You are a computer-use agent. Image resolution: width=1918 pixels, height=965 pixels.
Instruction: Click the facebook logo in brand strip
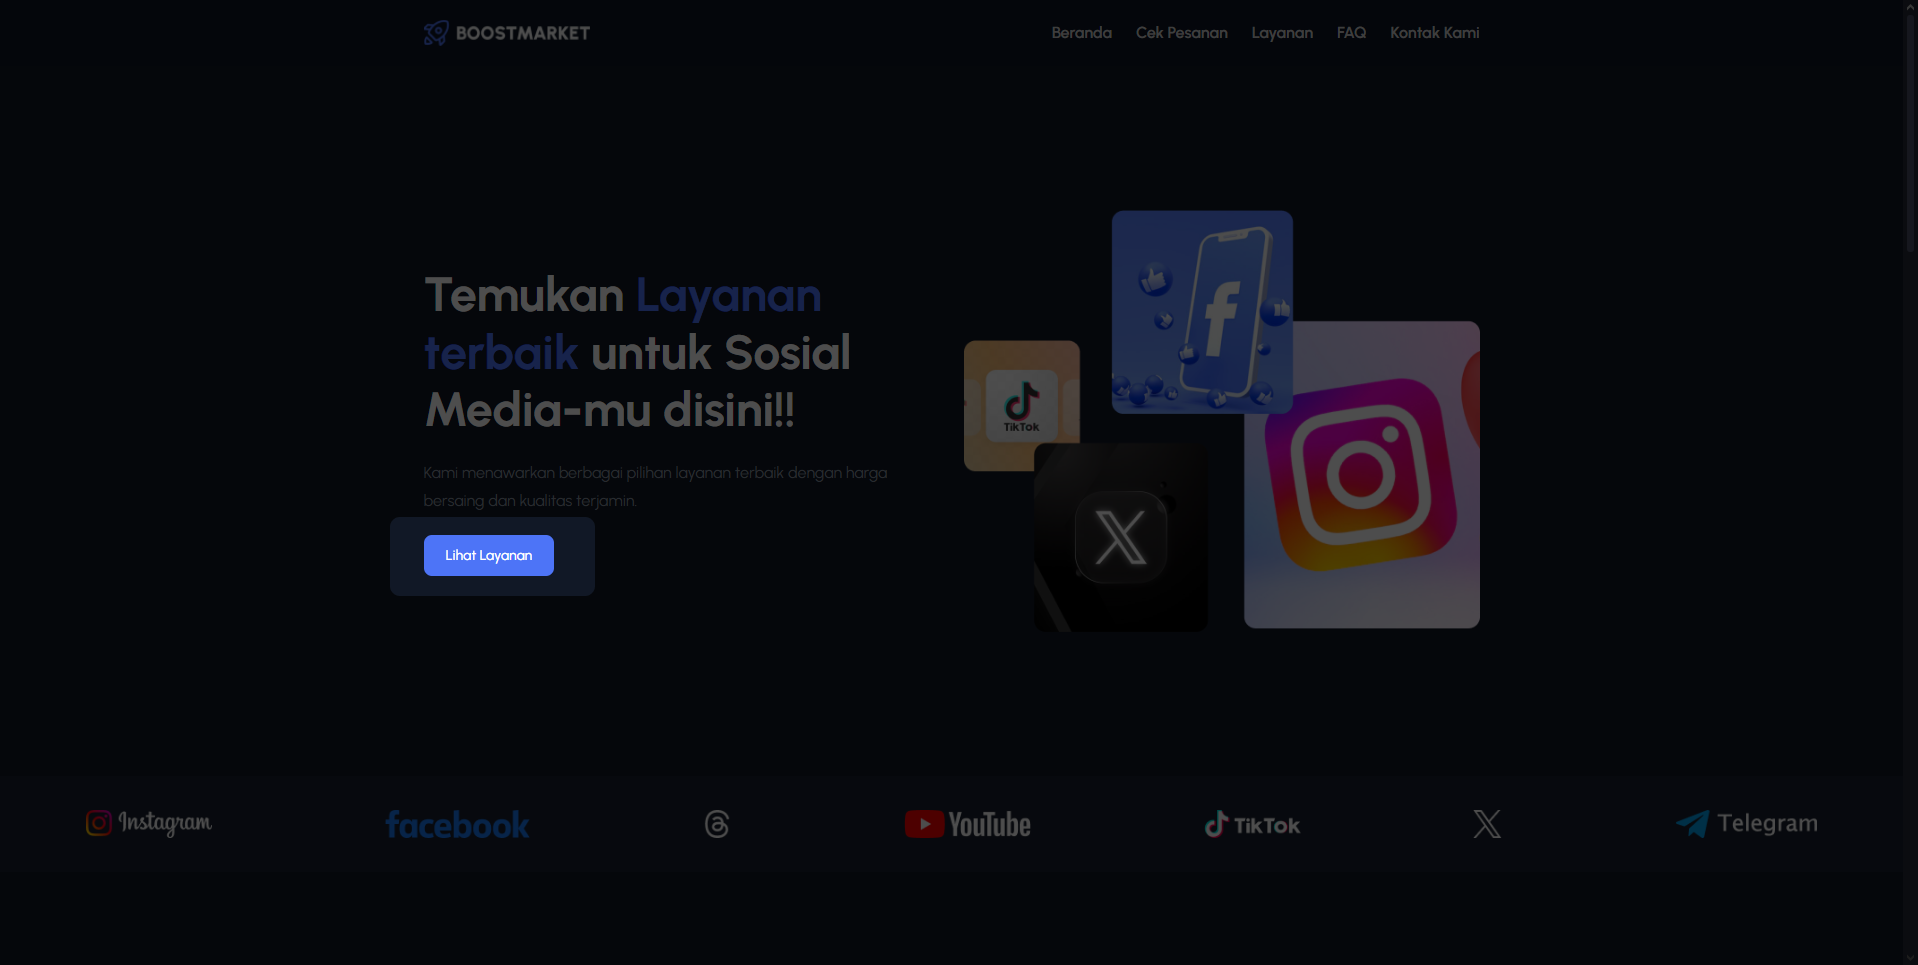click(458, 824)
